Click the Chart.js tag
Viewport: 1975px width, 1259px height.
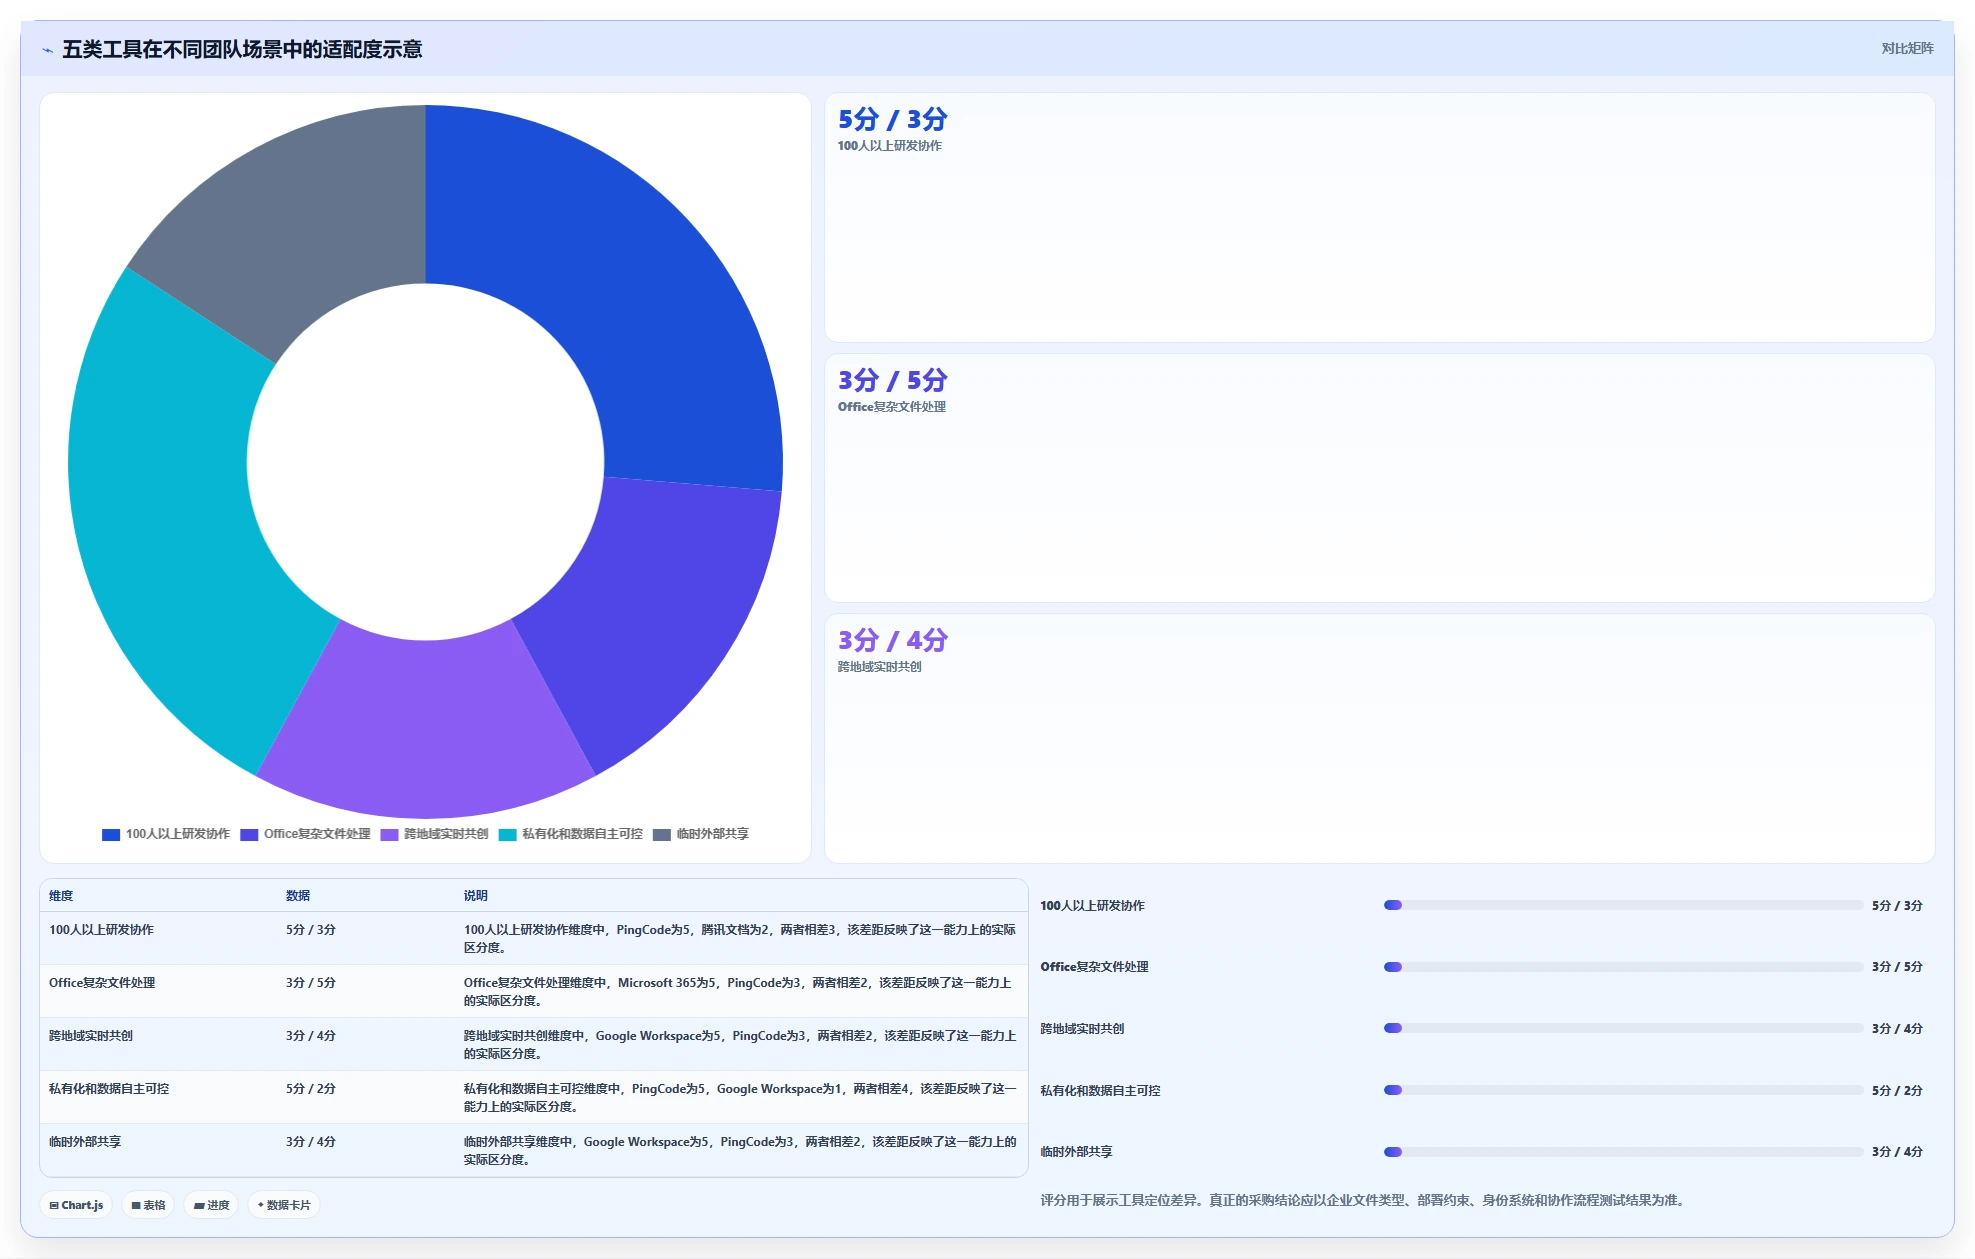coord(77,1205)
